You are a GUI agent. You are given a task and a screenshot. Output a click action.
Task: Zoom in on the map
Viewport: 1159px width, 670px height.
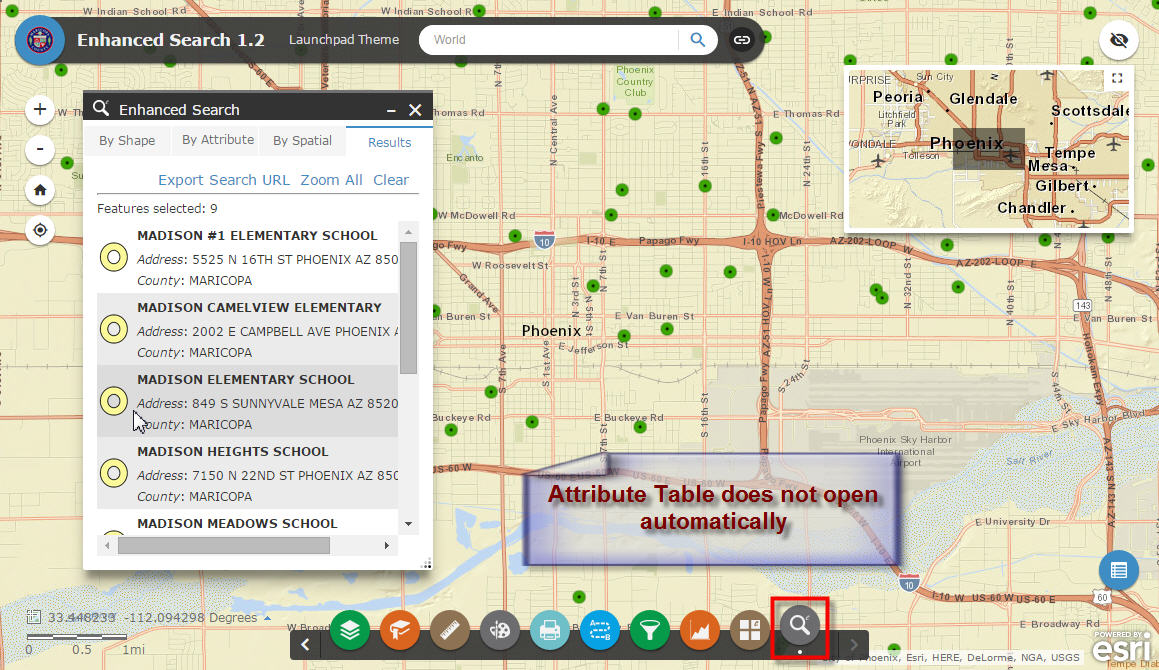click(x=40, y=109)
